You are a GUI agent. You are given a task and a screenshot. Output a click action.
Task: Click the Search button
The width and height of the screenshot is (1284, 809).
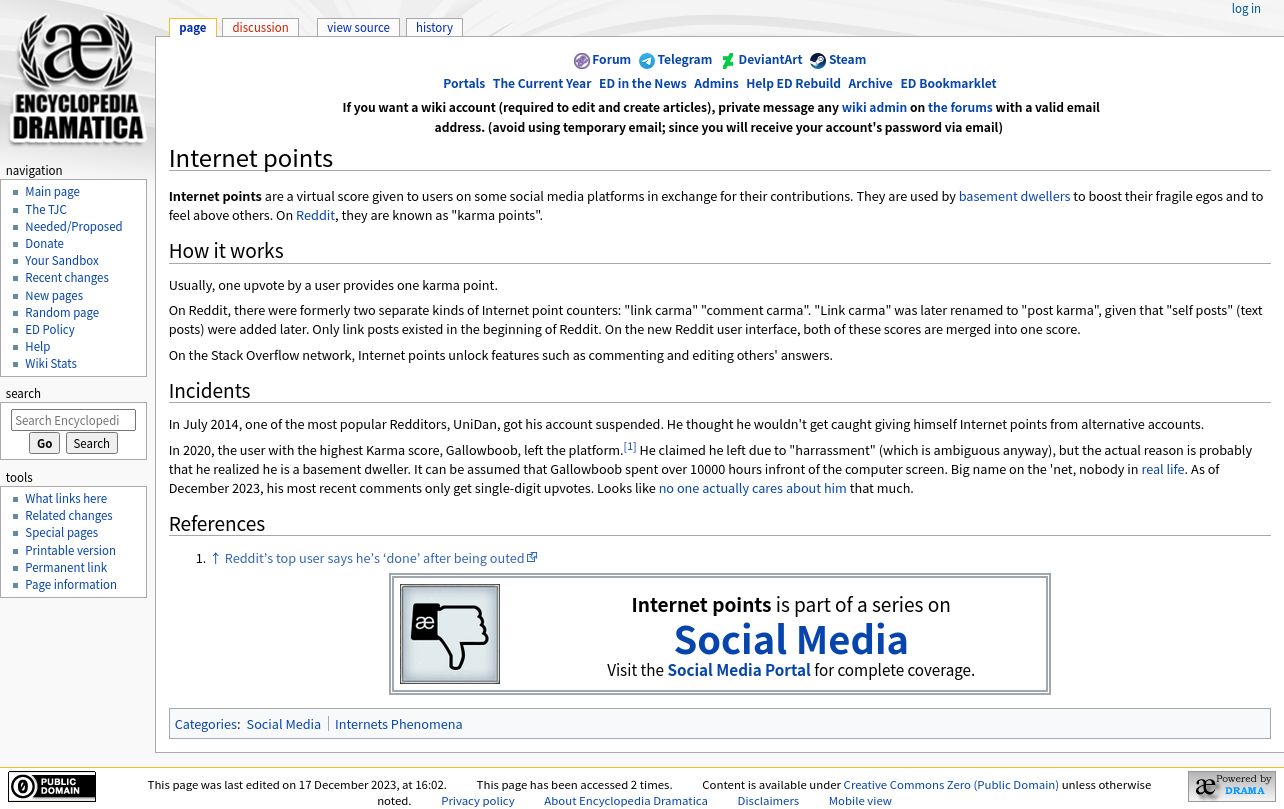click(91, 444)
